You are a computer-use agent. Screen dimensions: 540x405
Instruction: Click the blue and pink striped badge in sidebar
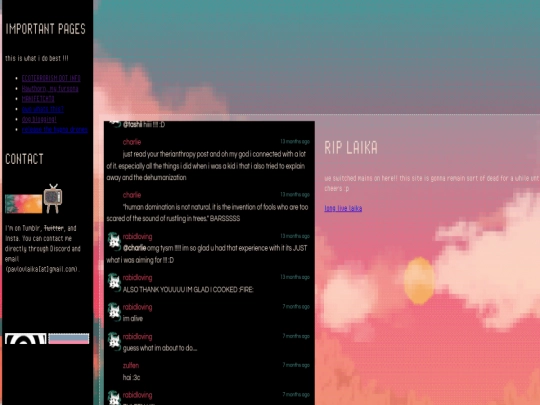point(69,339)
